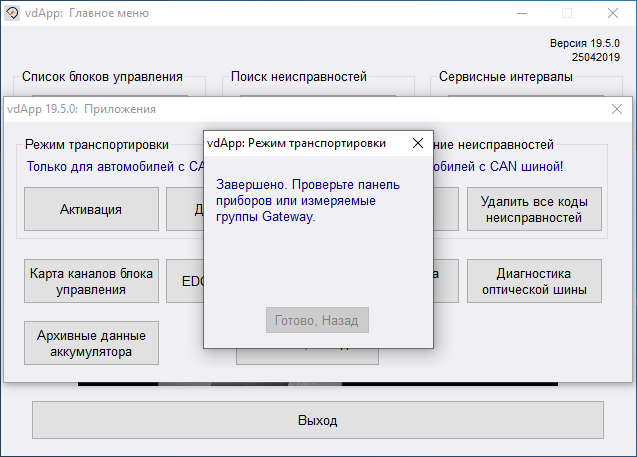Minimize the Главное меню window
637x457 pixels.
coord(521,13)
